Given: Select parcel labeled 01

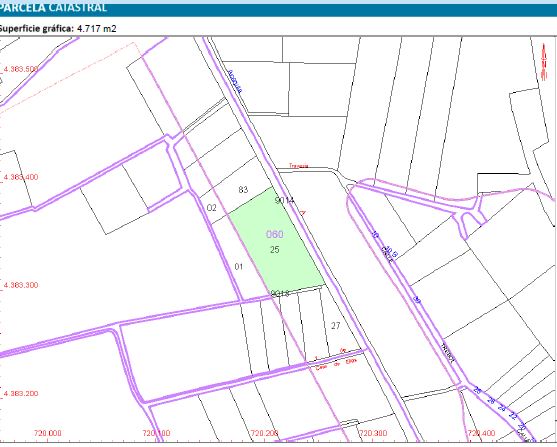Looking at the screenshot, I should click(x=239, y=266).
